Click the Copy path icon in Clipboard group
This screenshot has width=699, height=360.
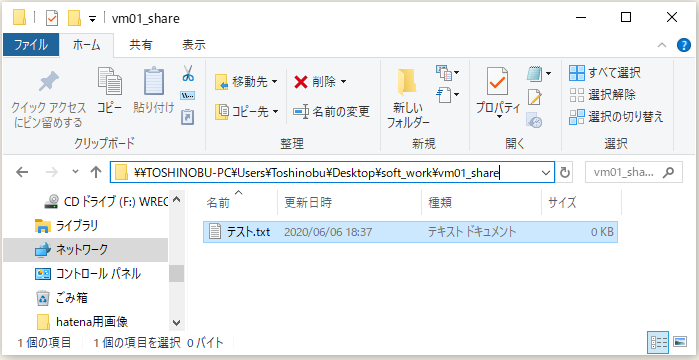coord(188,95)
